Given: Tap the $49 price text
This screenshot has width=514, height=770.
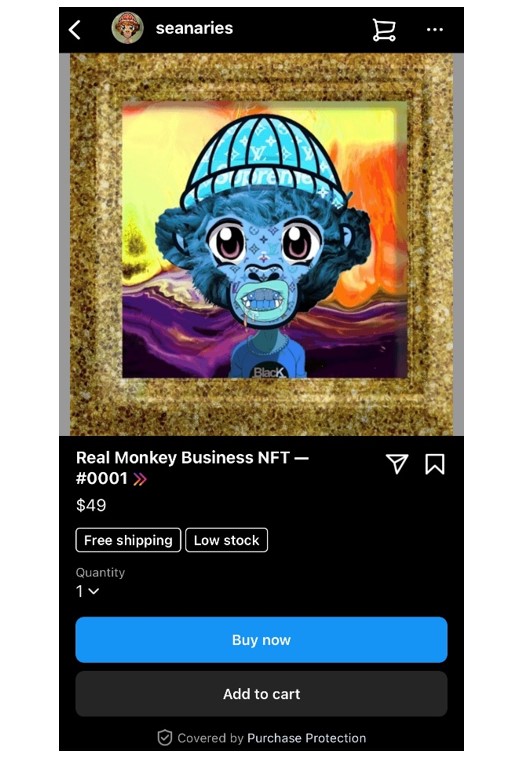Looking at the screenshot, I should tap(91, 505).
